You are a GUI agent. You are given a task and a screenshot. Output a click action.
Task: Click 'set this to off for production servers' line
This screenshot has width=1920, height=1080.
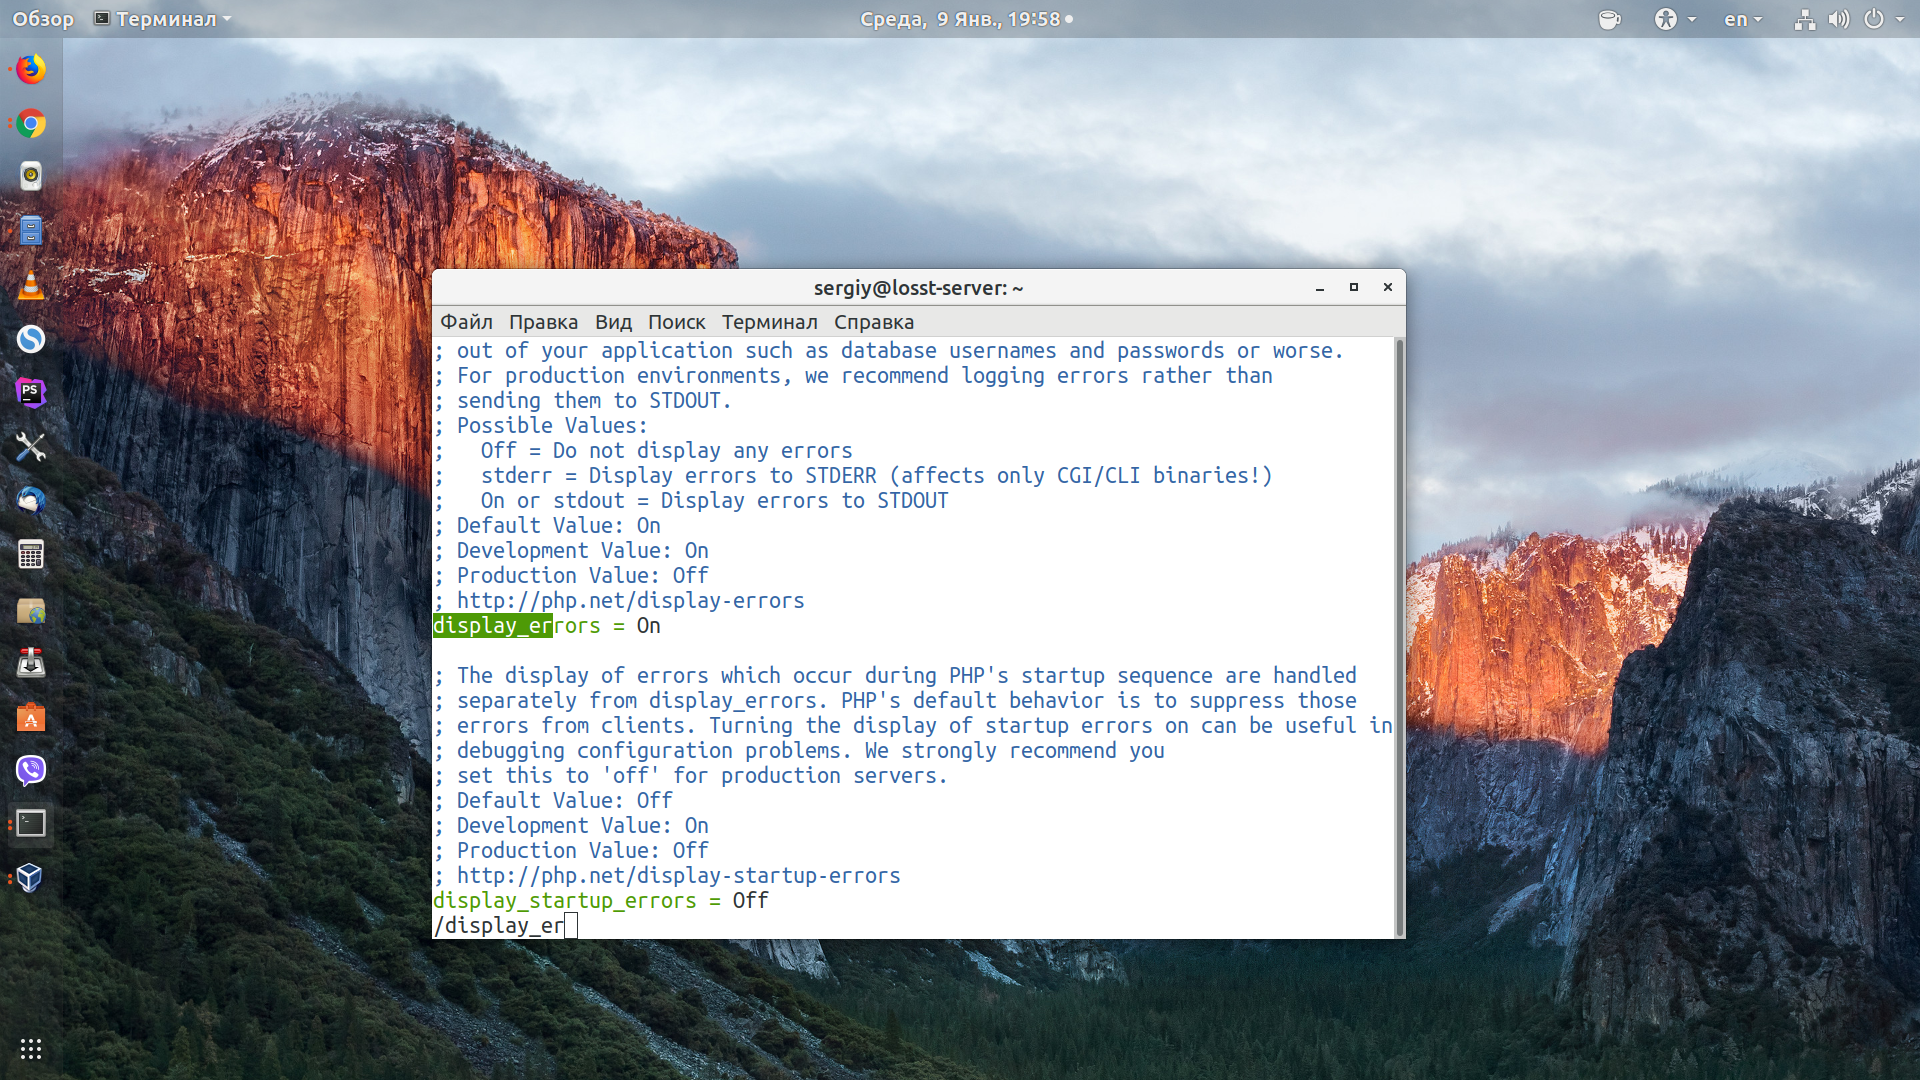pos(690,776)
